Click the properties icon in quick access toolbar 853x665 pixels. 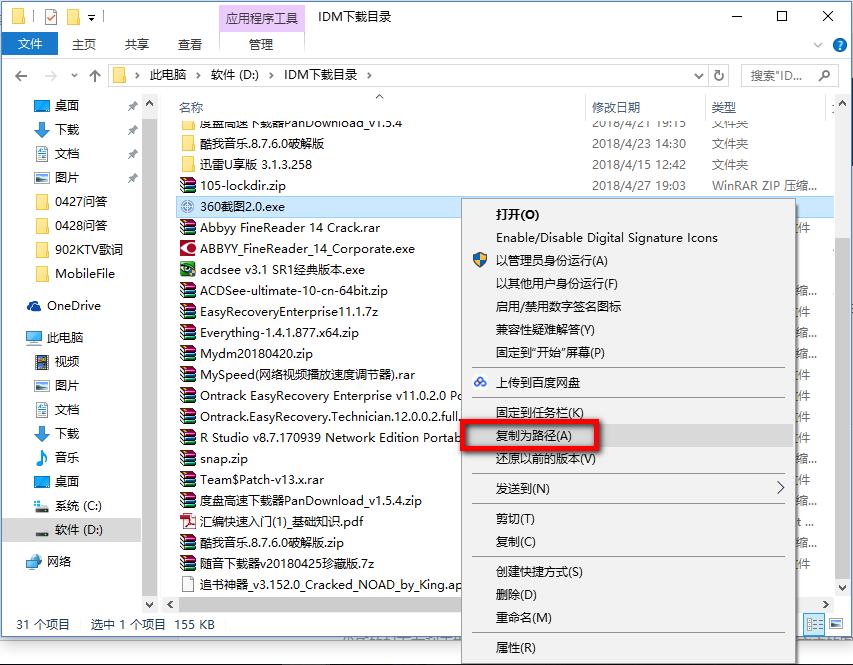coord(50,14)
